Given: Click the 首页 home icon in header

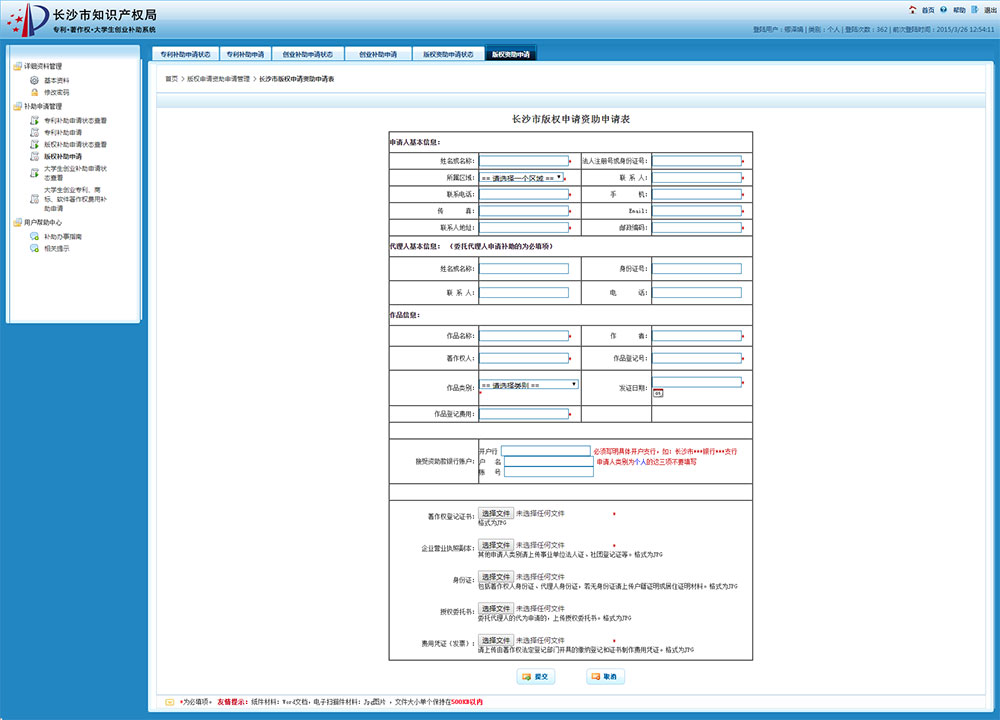Looking at the screenshot, I should [912, 9].
